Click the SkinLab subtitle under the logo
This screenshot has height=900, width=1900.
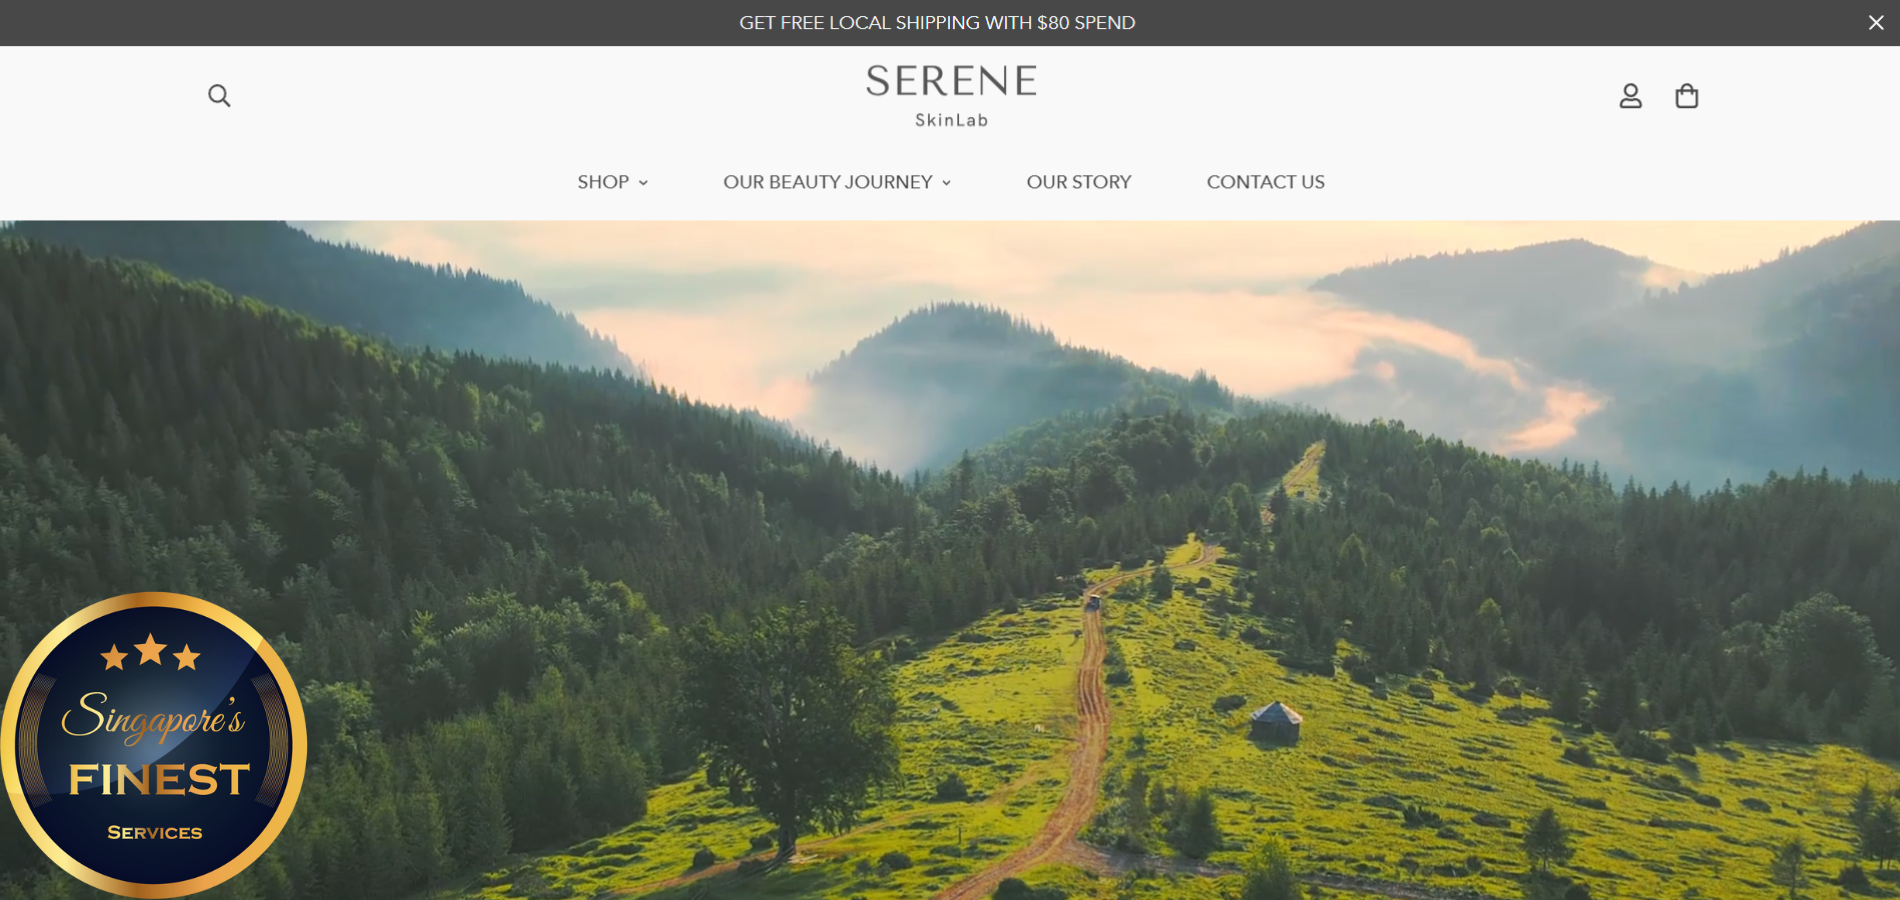click(x=951, y=120)
